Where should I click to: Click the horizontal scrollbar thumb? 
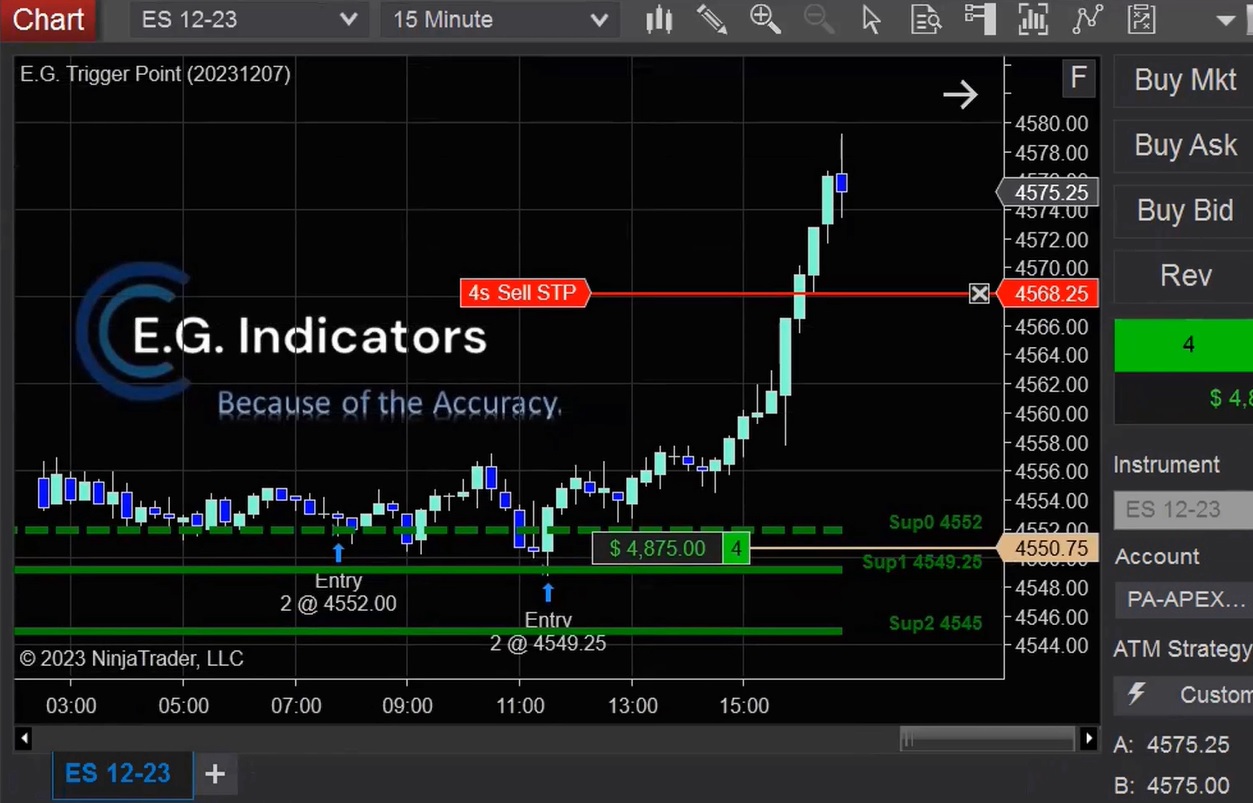click(x=988, y=739)
